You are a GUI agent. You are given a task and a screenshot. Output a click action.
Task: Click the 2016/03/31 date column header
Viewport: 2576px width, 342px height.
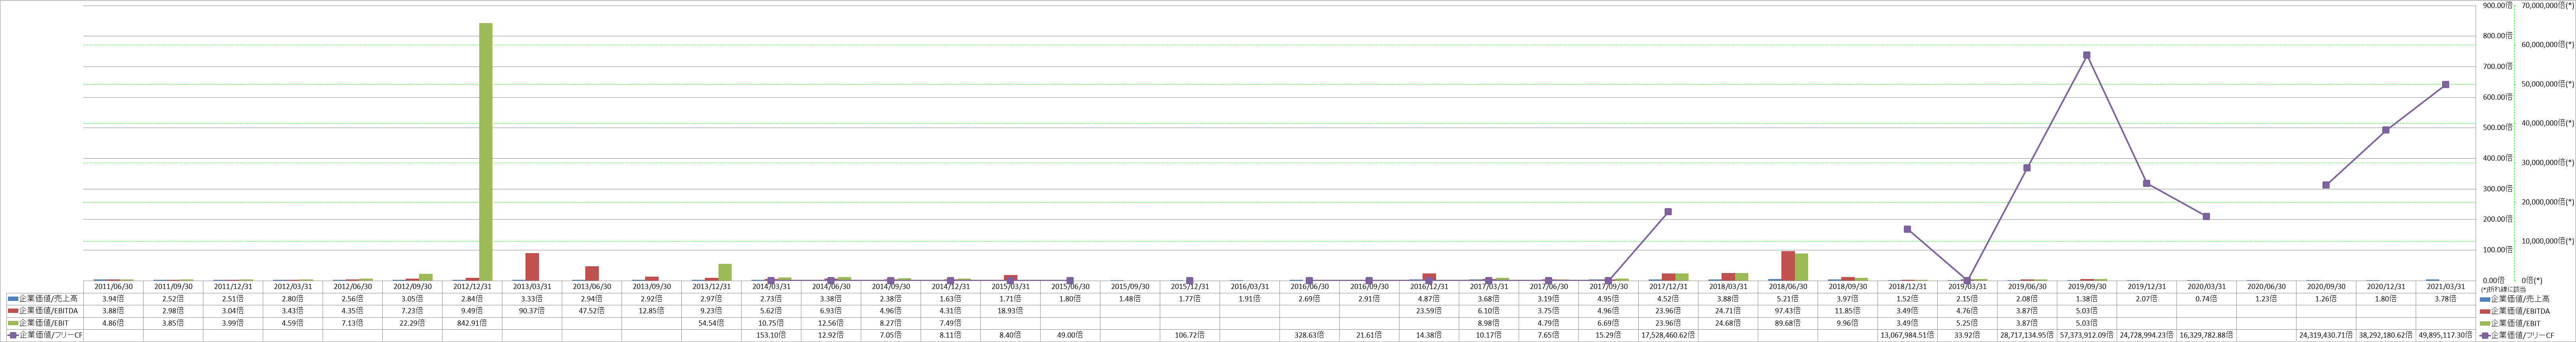tap(1249, 286)
